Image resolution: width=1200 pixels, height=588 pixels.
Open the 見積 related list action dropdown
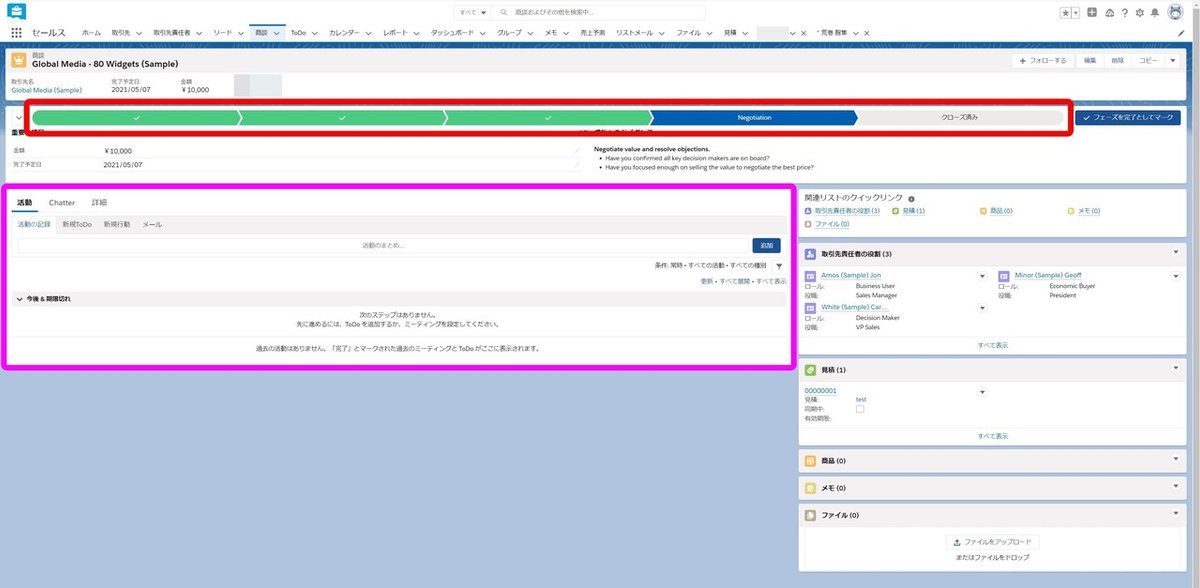click(1176, 370)
